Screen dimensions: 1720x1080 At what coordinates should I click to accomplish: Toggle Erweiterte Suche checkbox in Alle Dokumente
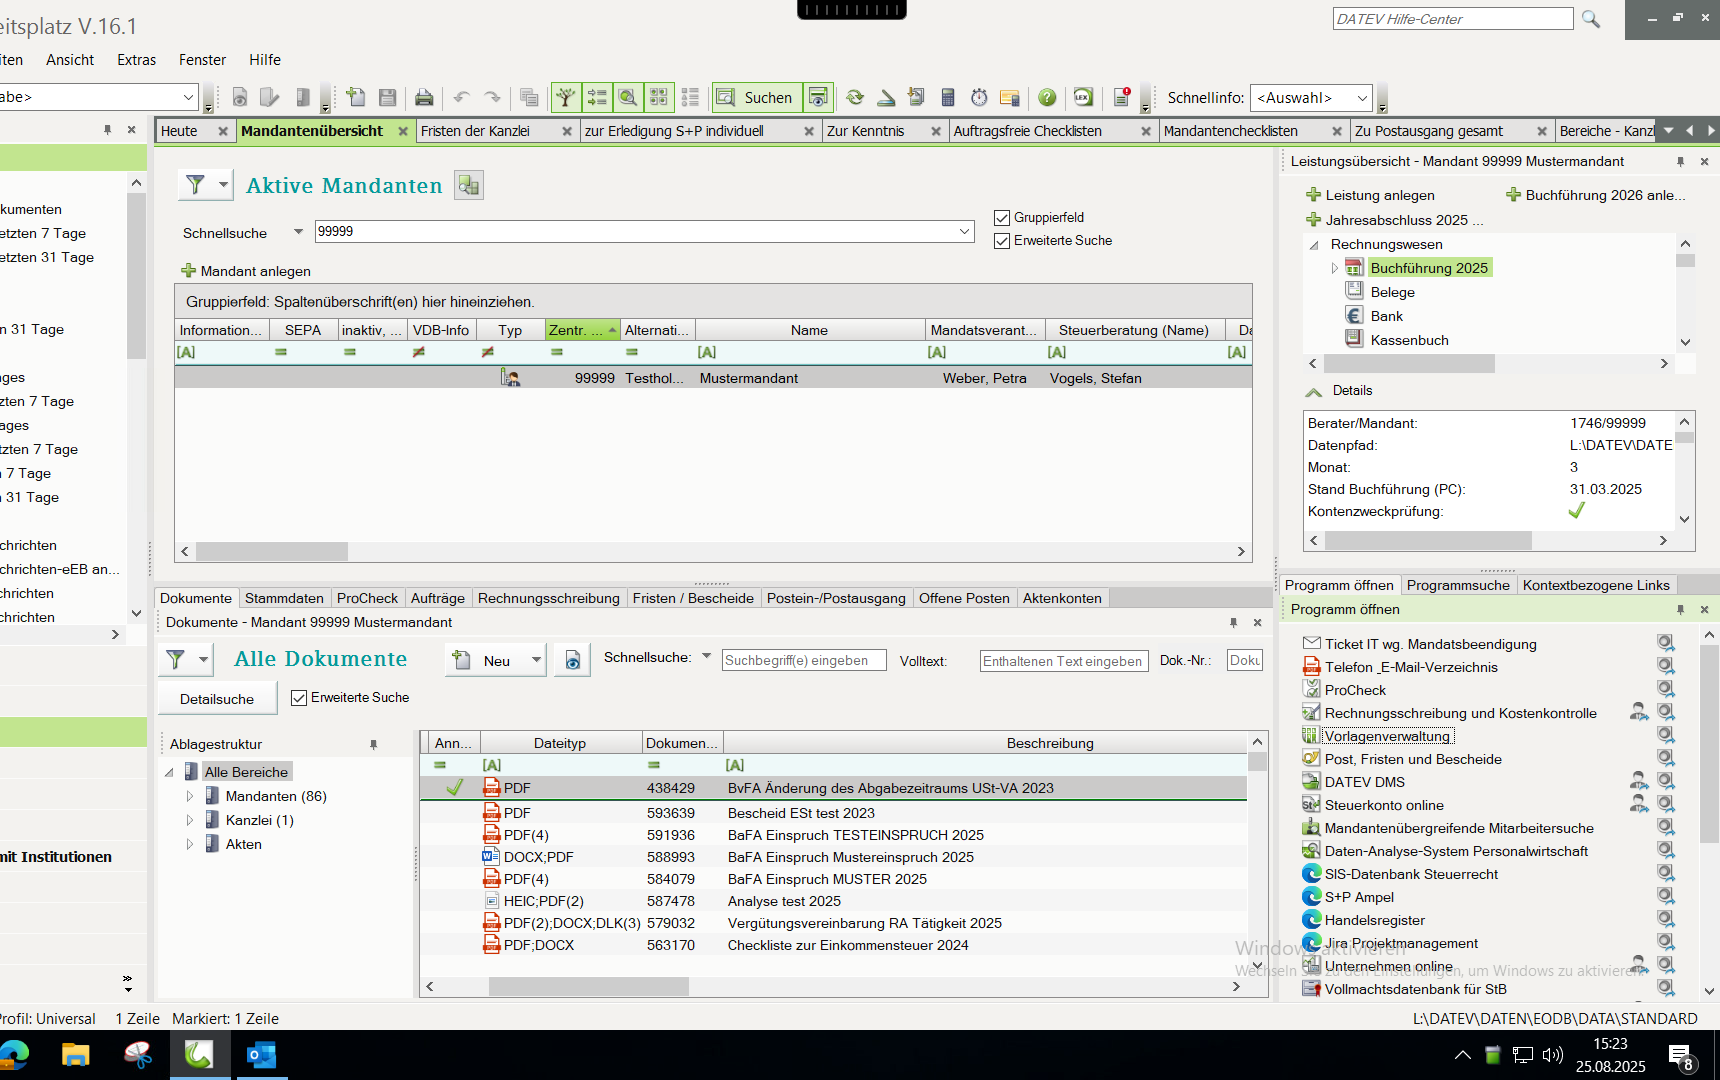[299, 698]
